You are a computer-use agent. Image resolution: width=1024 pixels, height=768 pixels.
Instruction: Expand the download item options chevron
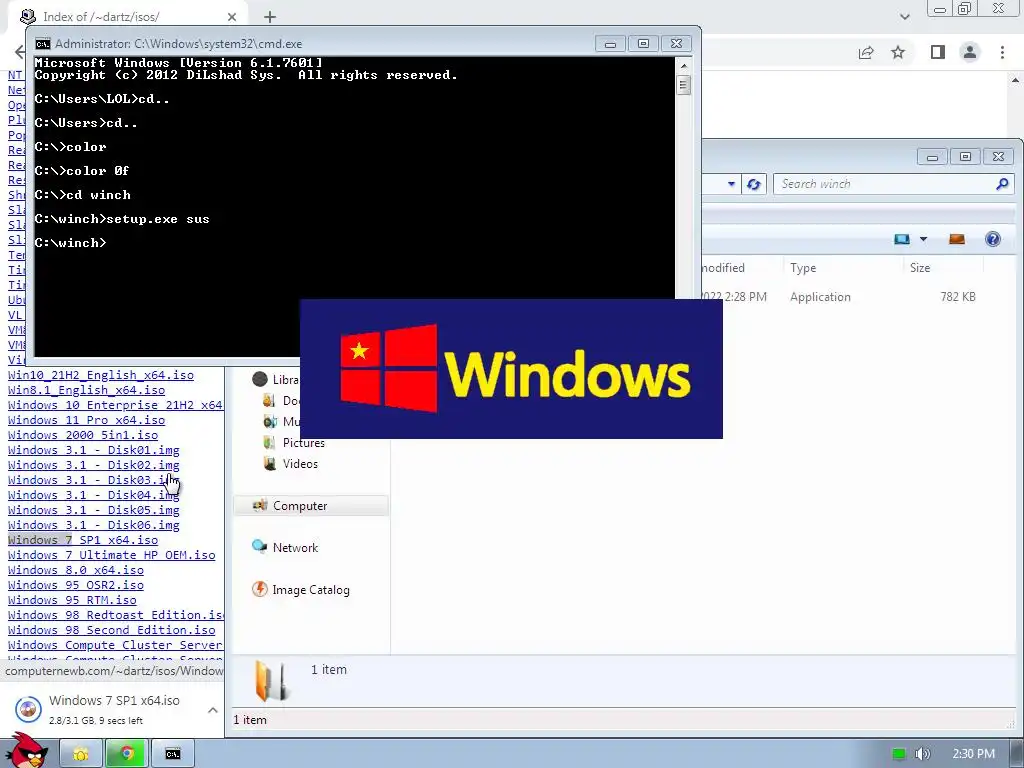(x=212, y=709)
